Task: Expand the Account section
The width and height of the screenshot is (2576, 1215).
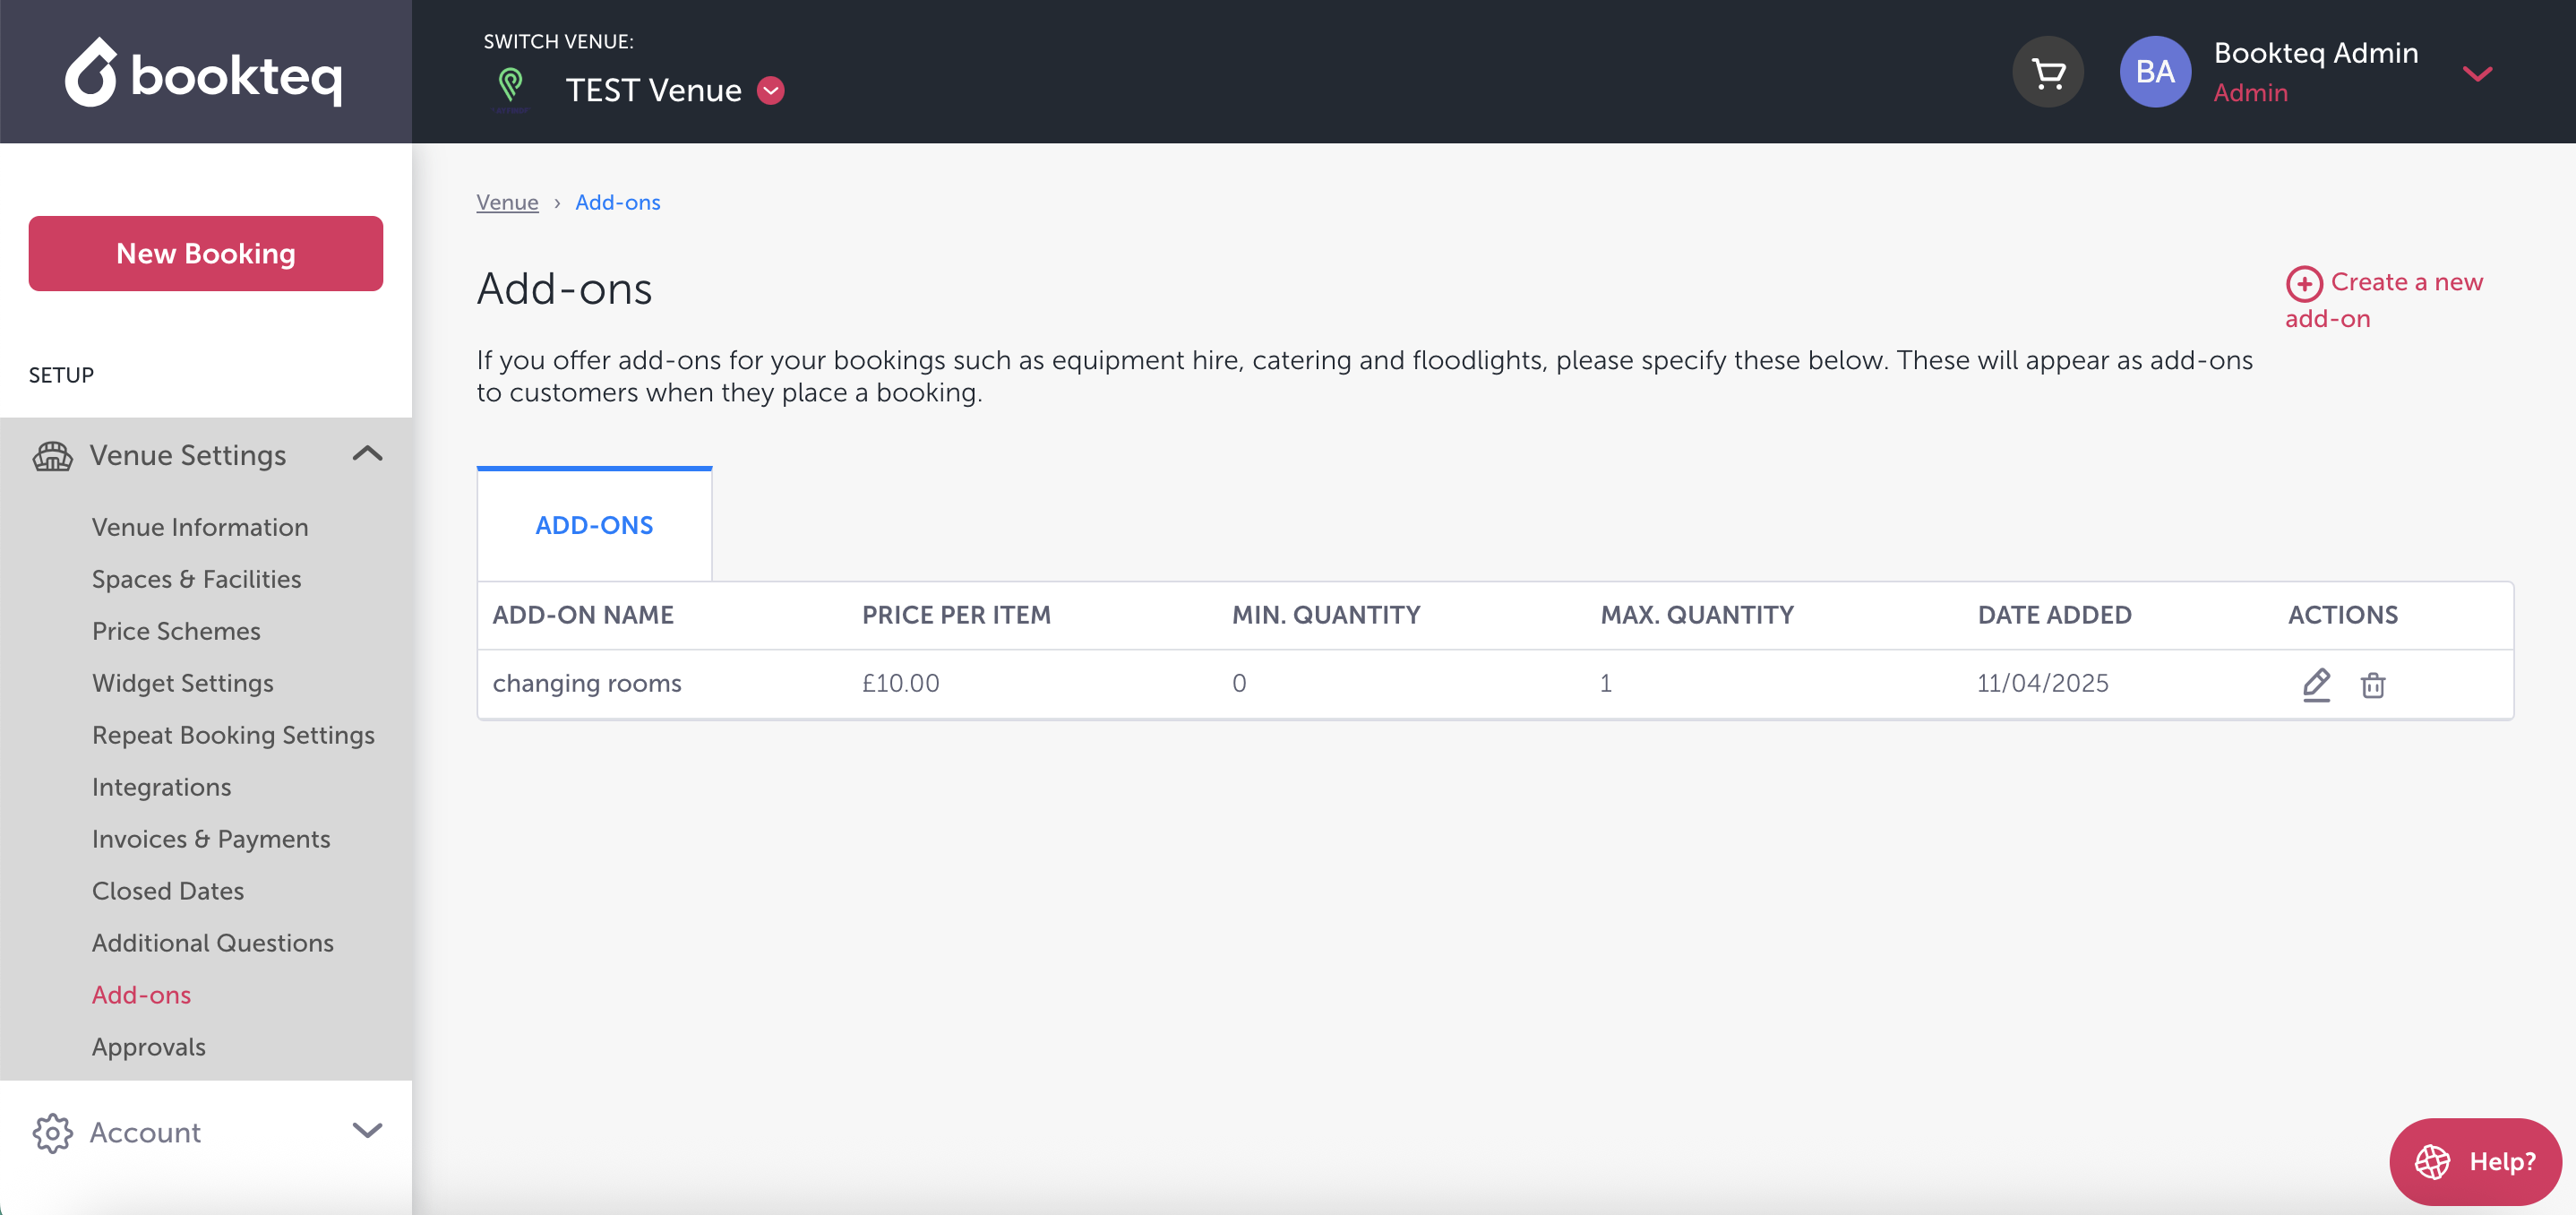Action: point(367,1131)
